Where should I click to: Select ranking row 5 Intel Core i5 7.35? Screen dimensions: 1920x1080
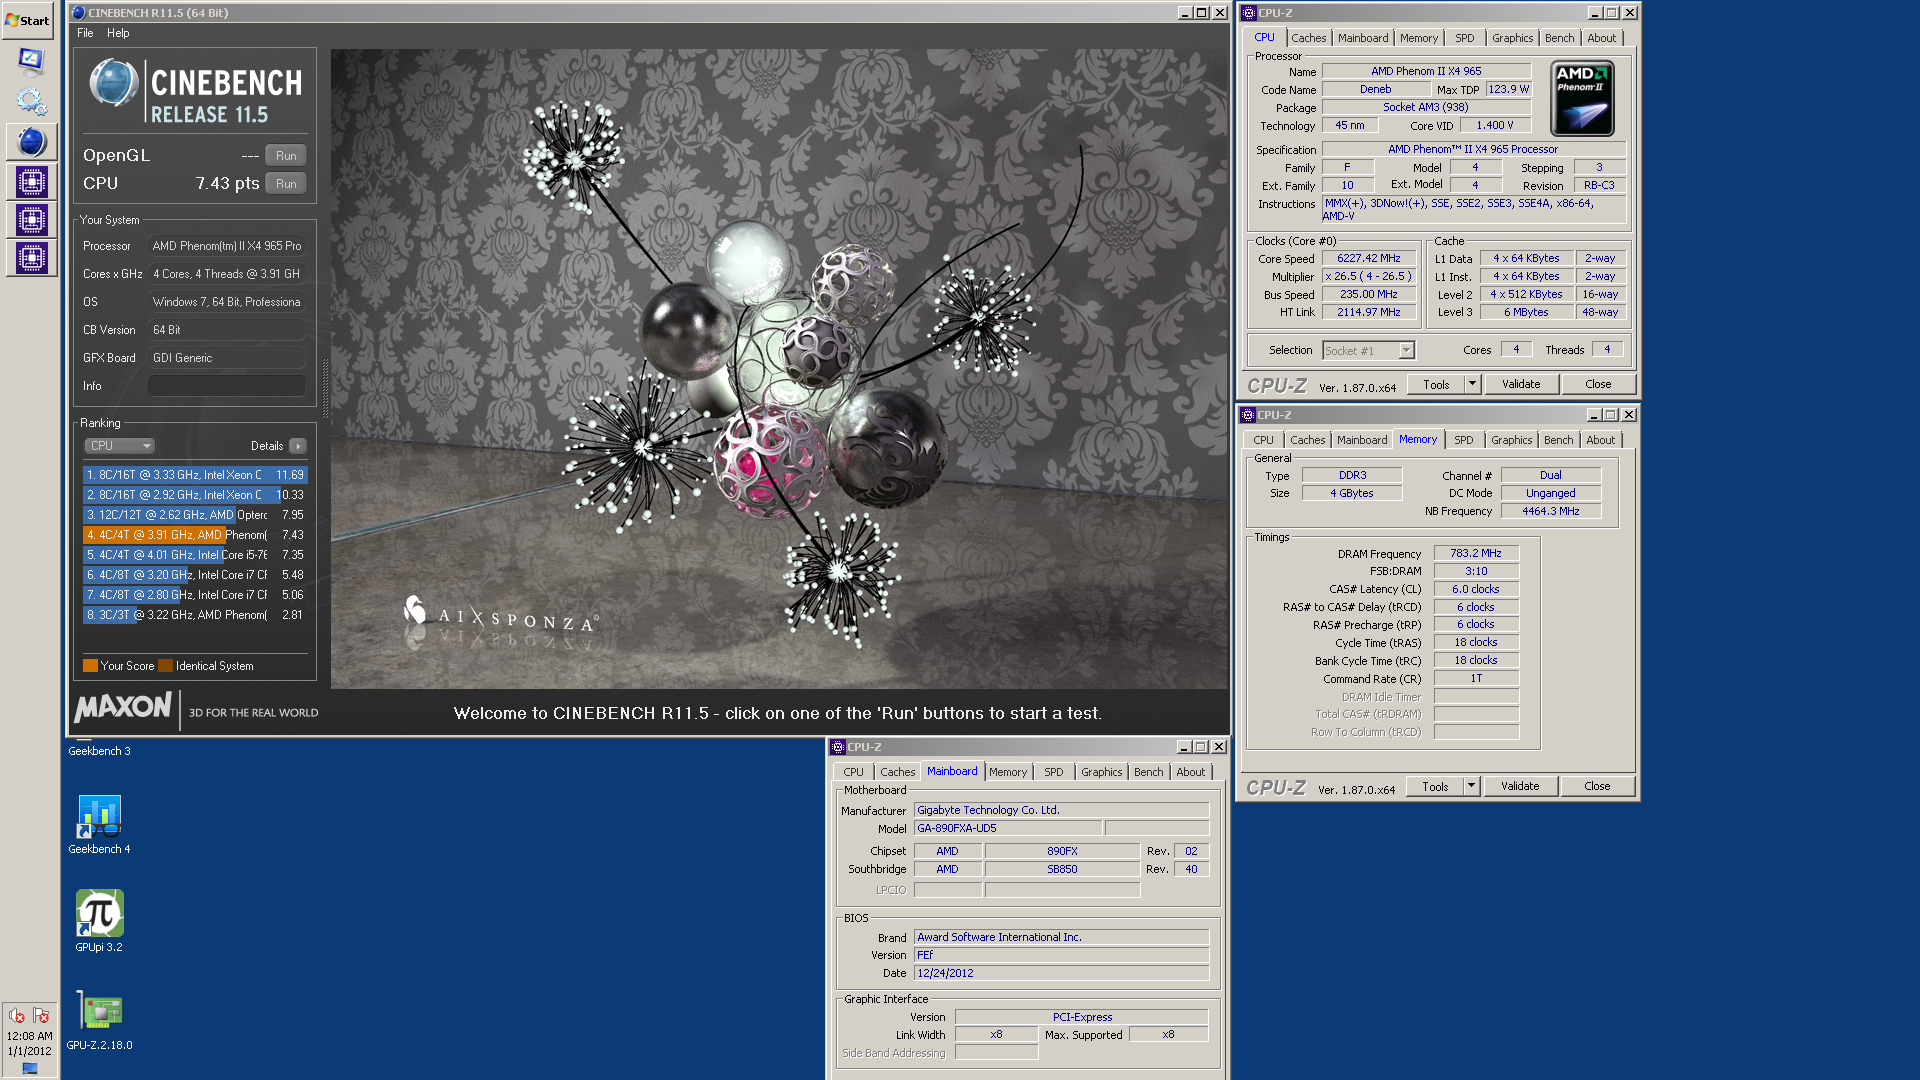click(x=195, y=555)
